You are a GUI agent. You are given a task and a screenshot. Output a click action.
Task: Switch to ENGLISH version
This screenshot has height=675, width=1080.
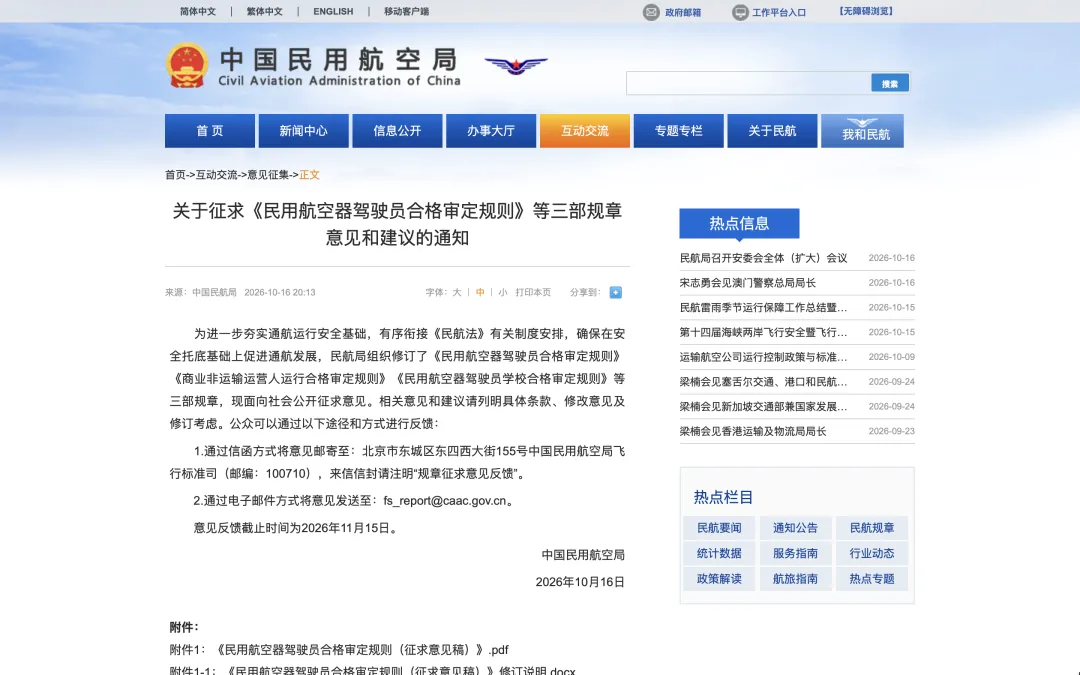(x=333, y=12)
